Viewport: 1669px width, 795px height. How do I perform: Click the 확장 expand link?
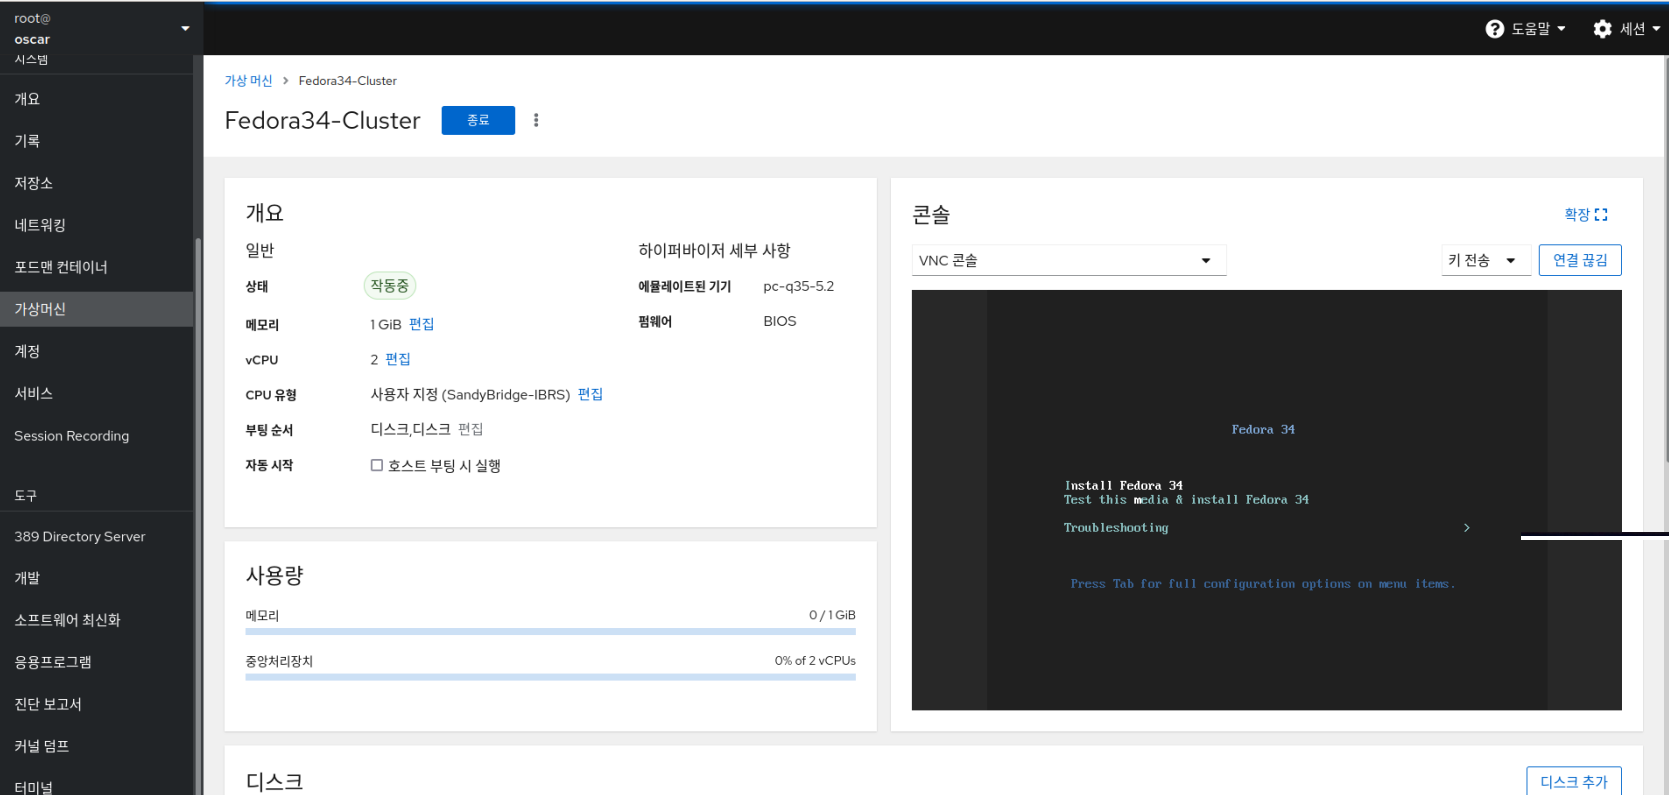[1586, 215]
